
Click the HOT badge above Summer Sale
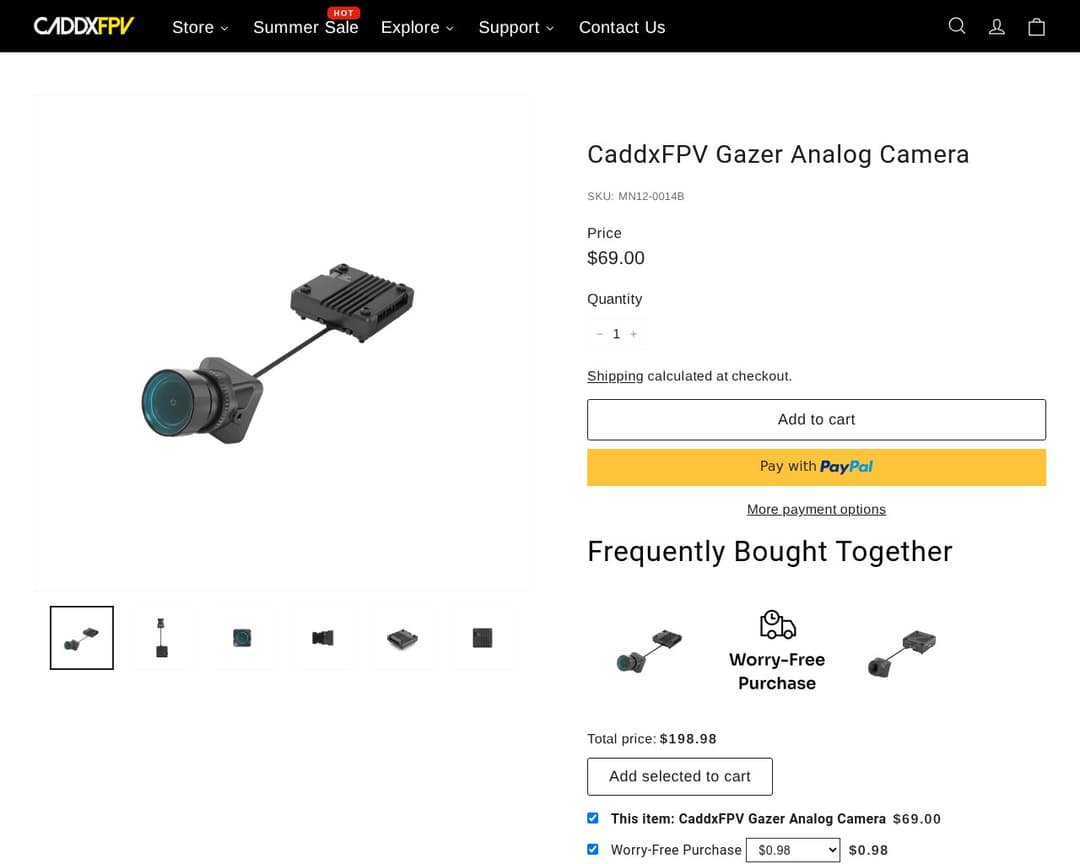pyautogui.click(x=343, y=13)
